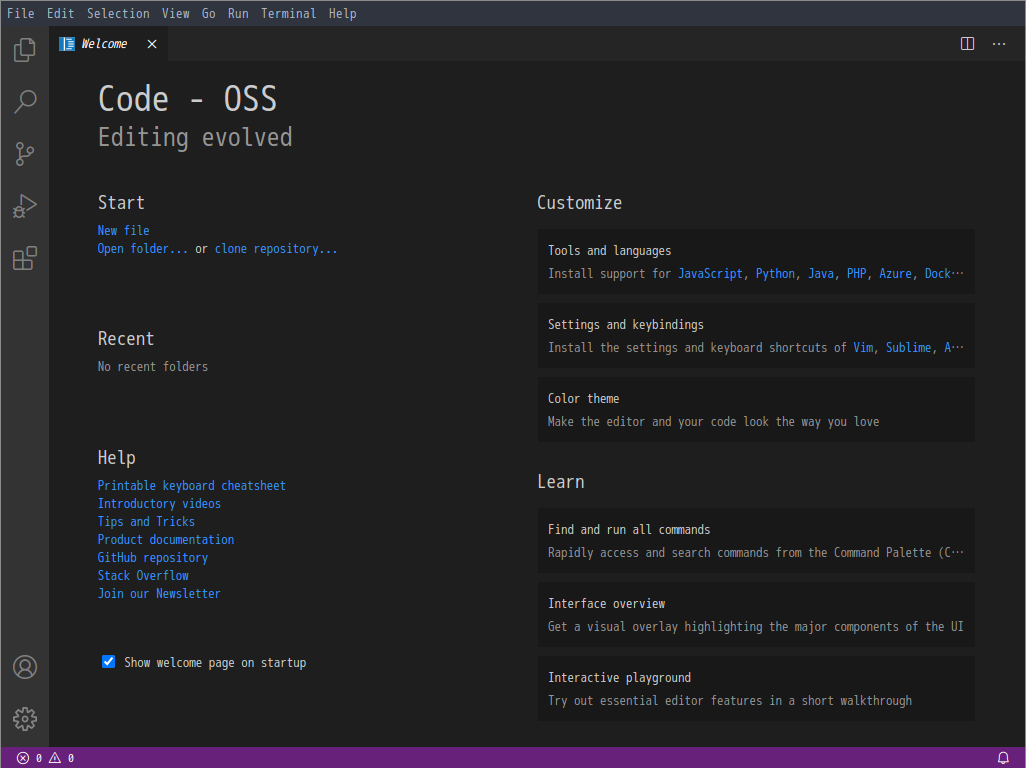The image size is (1026, 768).
Task: Open the Interface overview card
Action: (756, 614)
